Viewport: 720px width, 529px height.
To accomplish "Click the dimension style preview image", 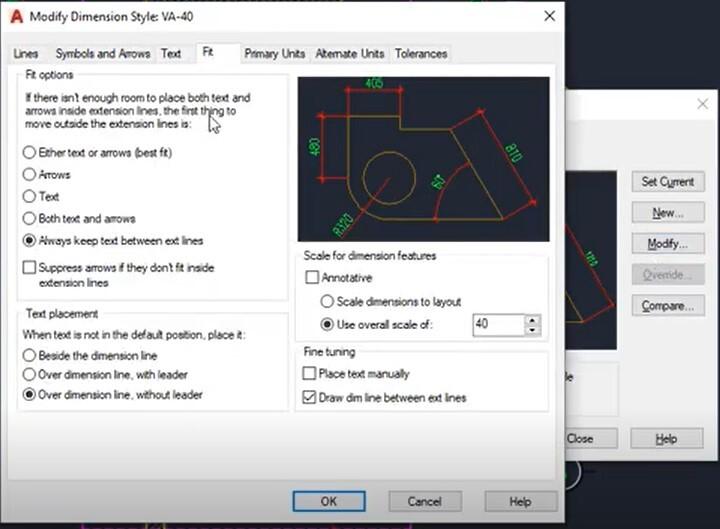I will coord(423,159).
